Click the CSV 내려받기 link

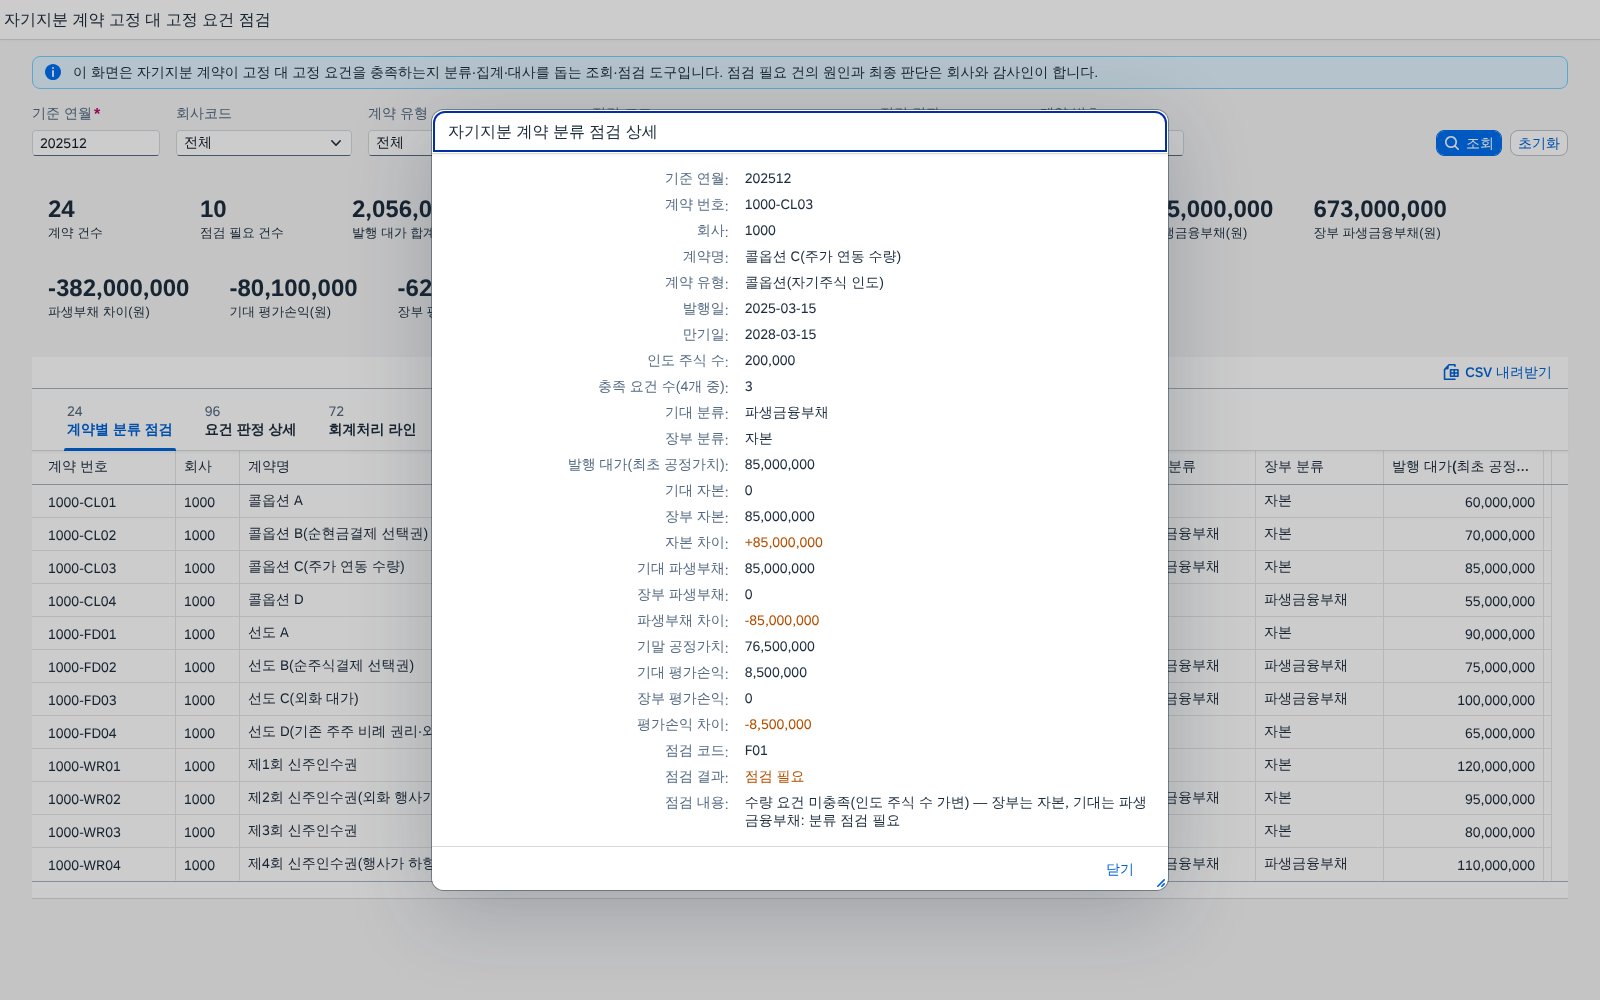click(x=1497, y=372)
